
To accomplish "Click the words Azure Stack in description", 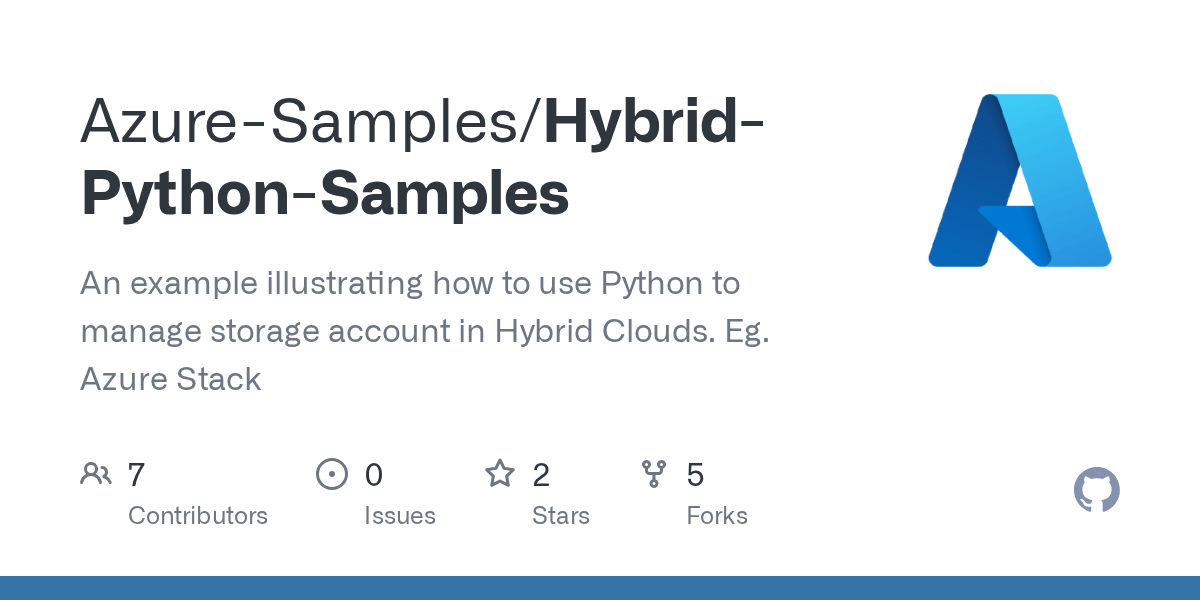I will pyautogui.click(x=171, y=379).
